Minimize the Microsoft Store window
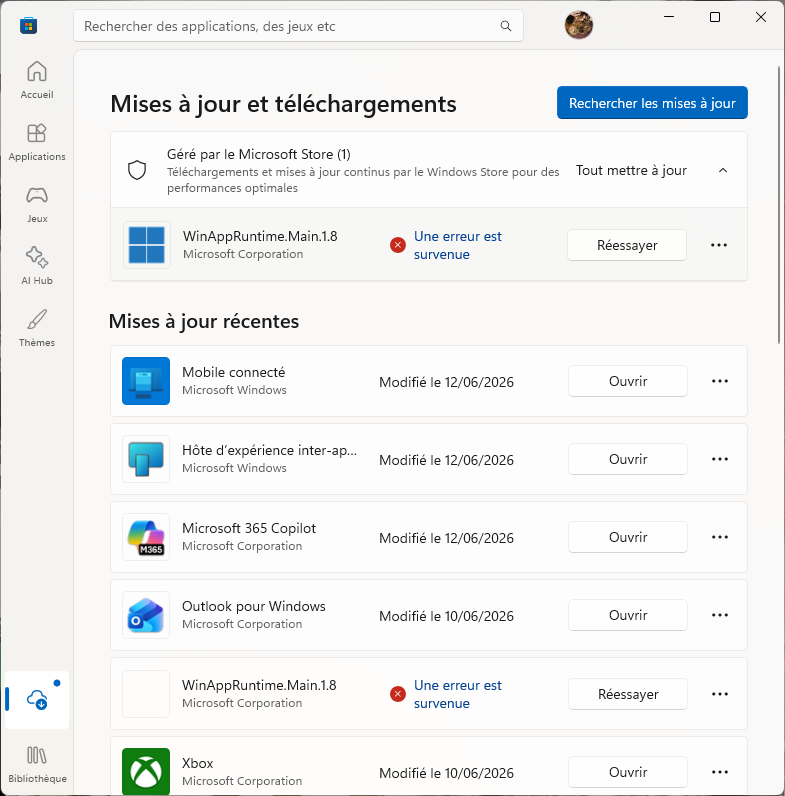Viewport: 785px width, 796px height. 669,17
